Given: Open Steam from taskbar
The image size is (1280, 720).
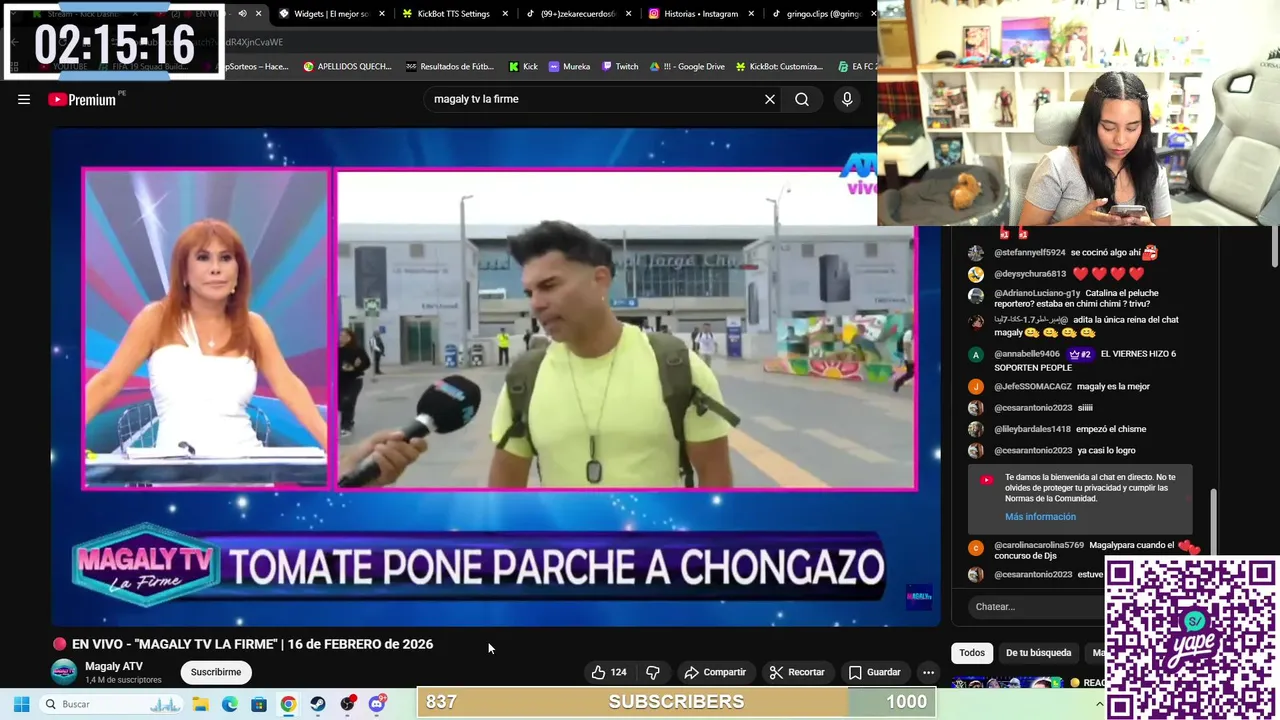Looking at the screenshot, I should tap(318, 704).
